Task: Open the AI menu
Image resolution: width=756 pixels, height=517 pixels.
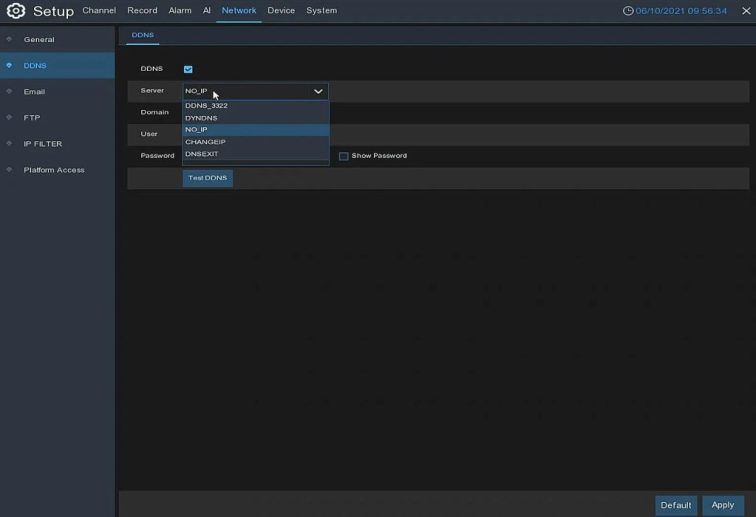Action: [x=206, y=11]
